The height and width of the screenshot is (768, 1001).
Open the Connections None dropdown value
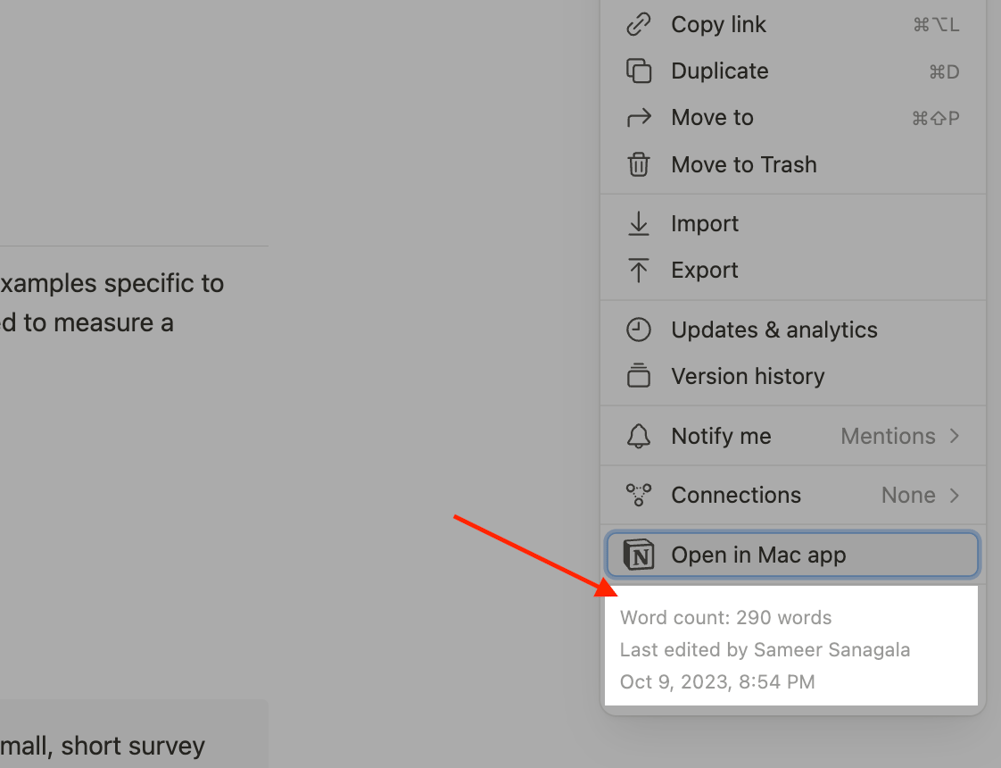click(x=908, y=495)
